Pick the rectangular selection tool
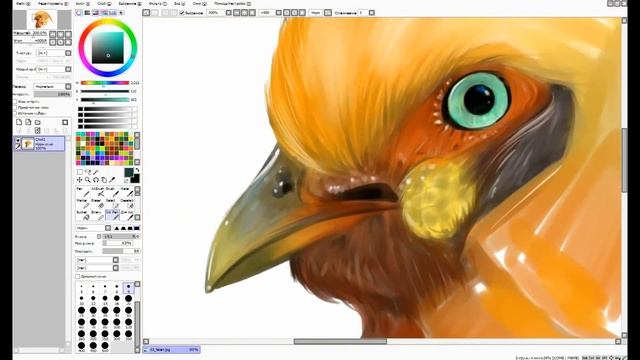This screenshot has height=360, width=640. coord(80,172)
